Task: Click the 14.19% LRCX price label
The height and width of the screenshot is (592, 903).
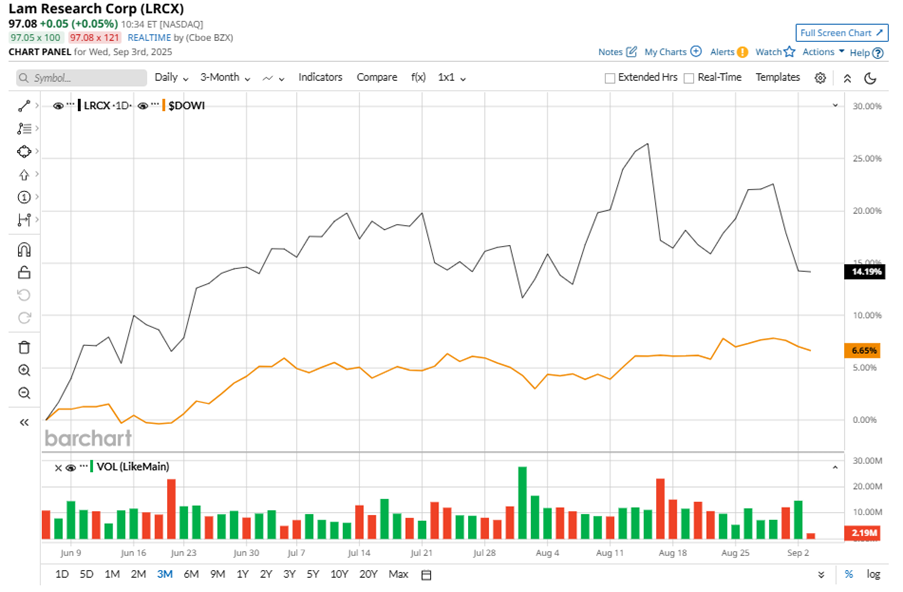Action: (x=865, y=272)
